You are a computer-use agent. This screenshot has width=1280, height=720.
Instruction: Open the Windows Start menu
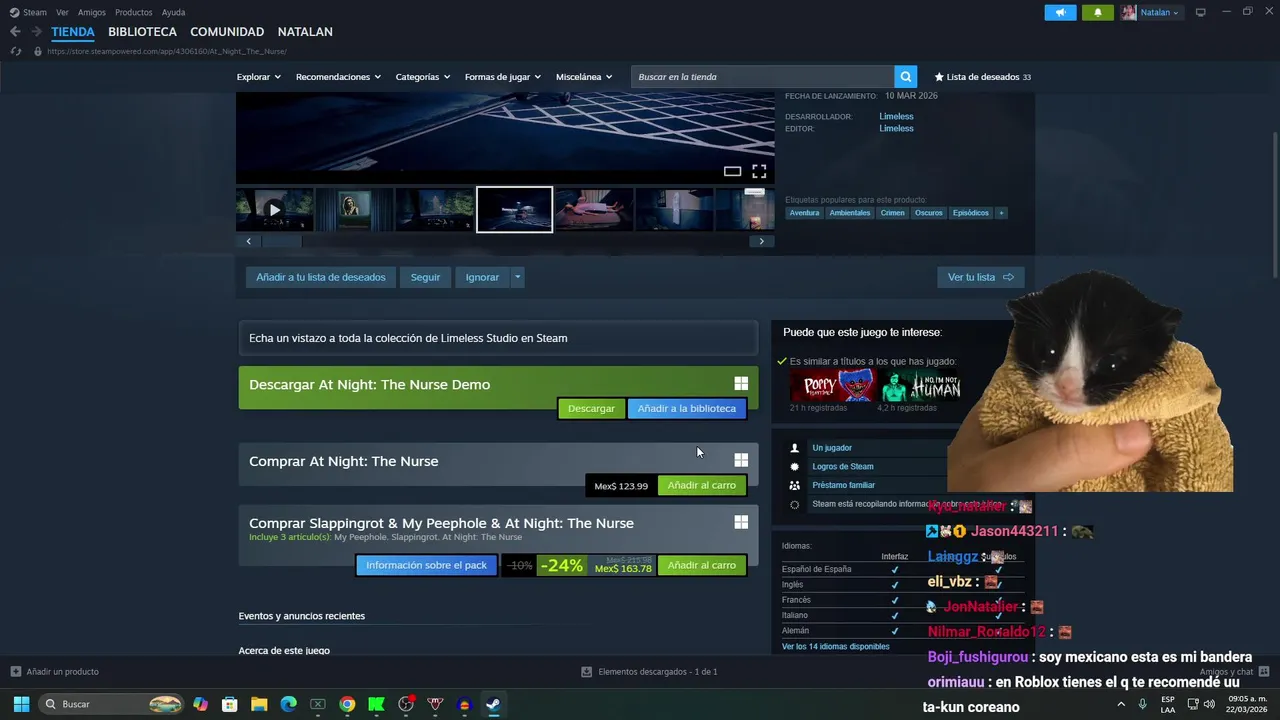tap(21, 704)
